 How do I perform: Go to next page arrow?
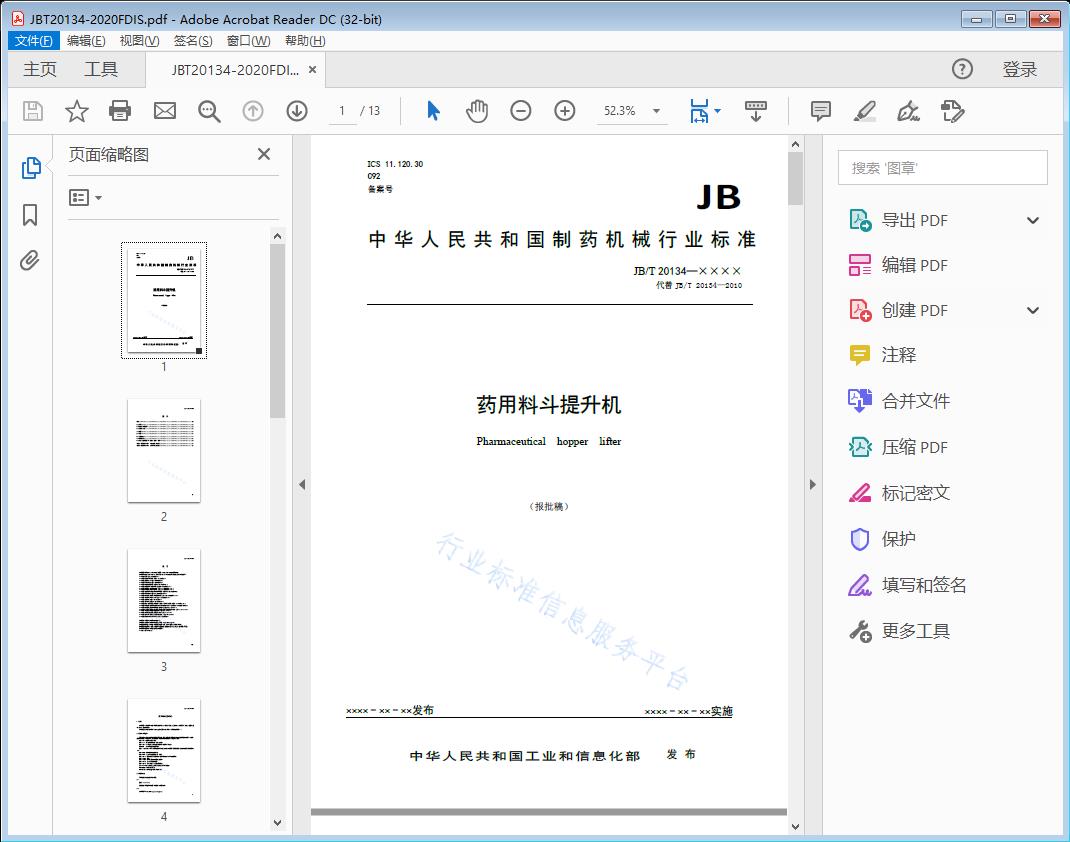coord(297,111)
